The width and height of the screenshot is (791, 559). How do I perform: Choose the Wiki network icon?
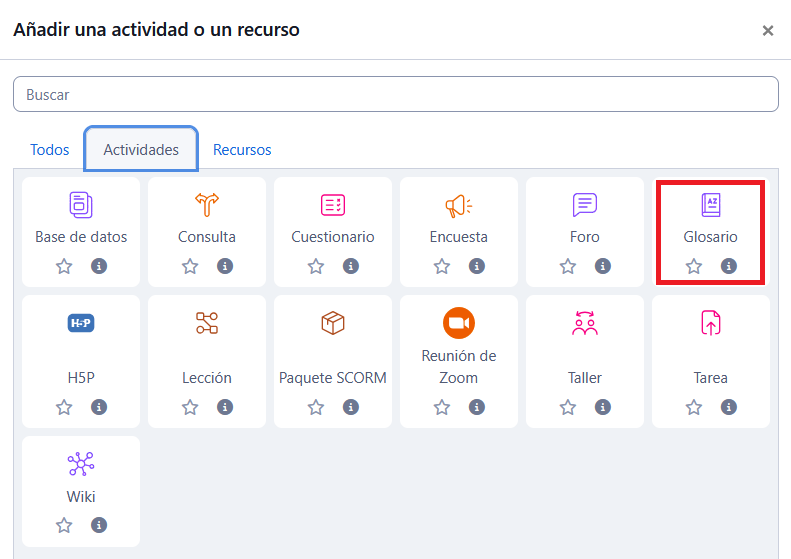click(81, 464)
